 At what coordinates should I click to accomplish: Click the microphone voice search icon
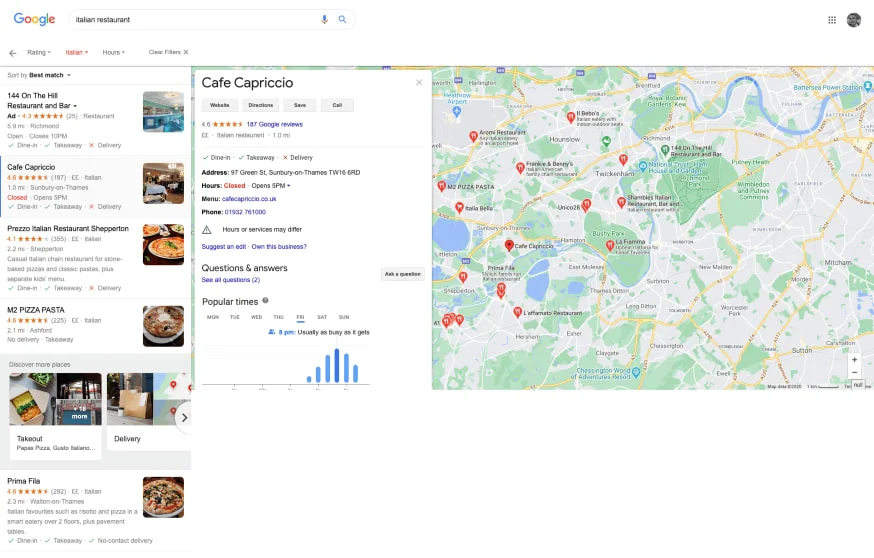(x=324, y=20)
